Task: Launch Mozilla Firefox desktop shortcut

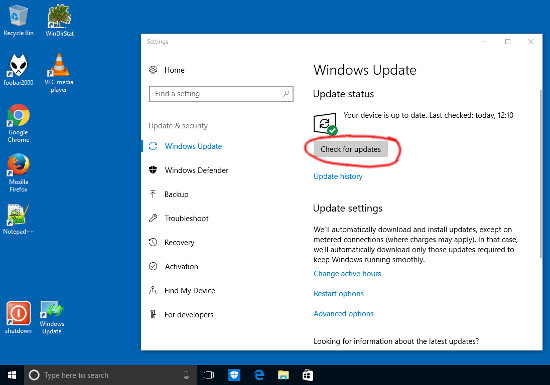Action: click(18, 173)
